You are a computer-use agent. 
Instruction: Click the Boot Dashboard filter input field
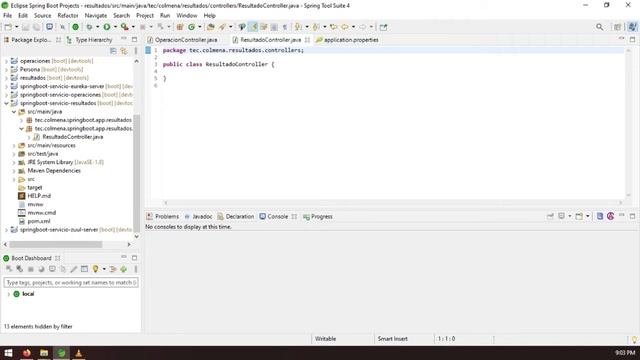(71, 282)
